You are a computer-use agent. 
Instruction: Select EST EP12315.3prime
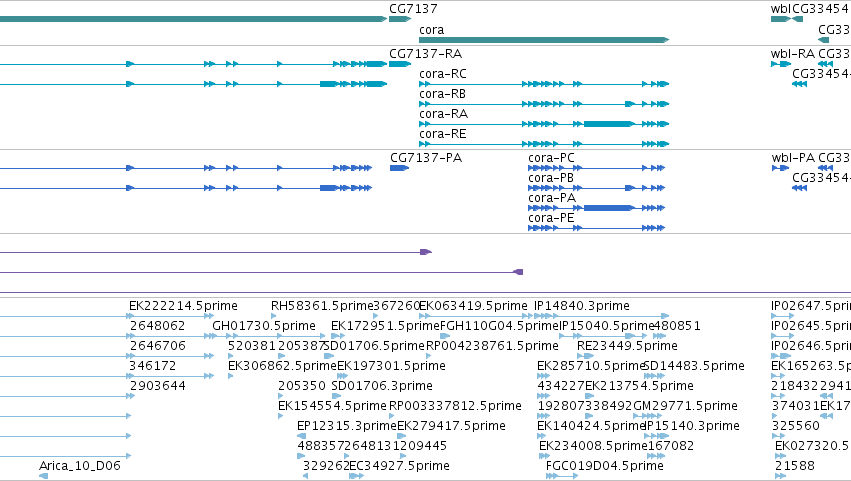(x=347, y=427)
